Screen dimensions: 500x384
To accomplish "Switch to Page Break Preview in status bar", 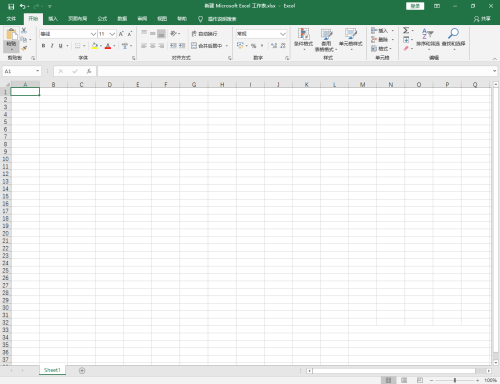I will coord(420,380).
